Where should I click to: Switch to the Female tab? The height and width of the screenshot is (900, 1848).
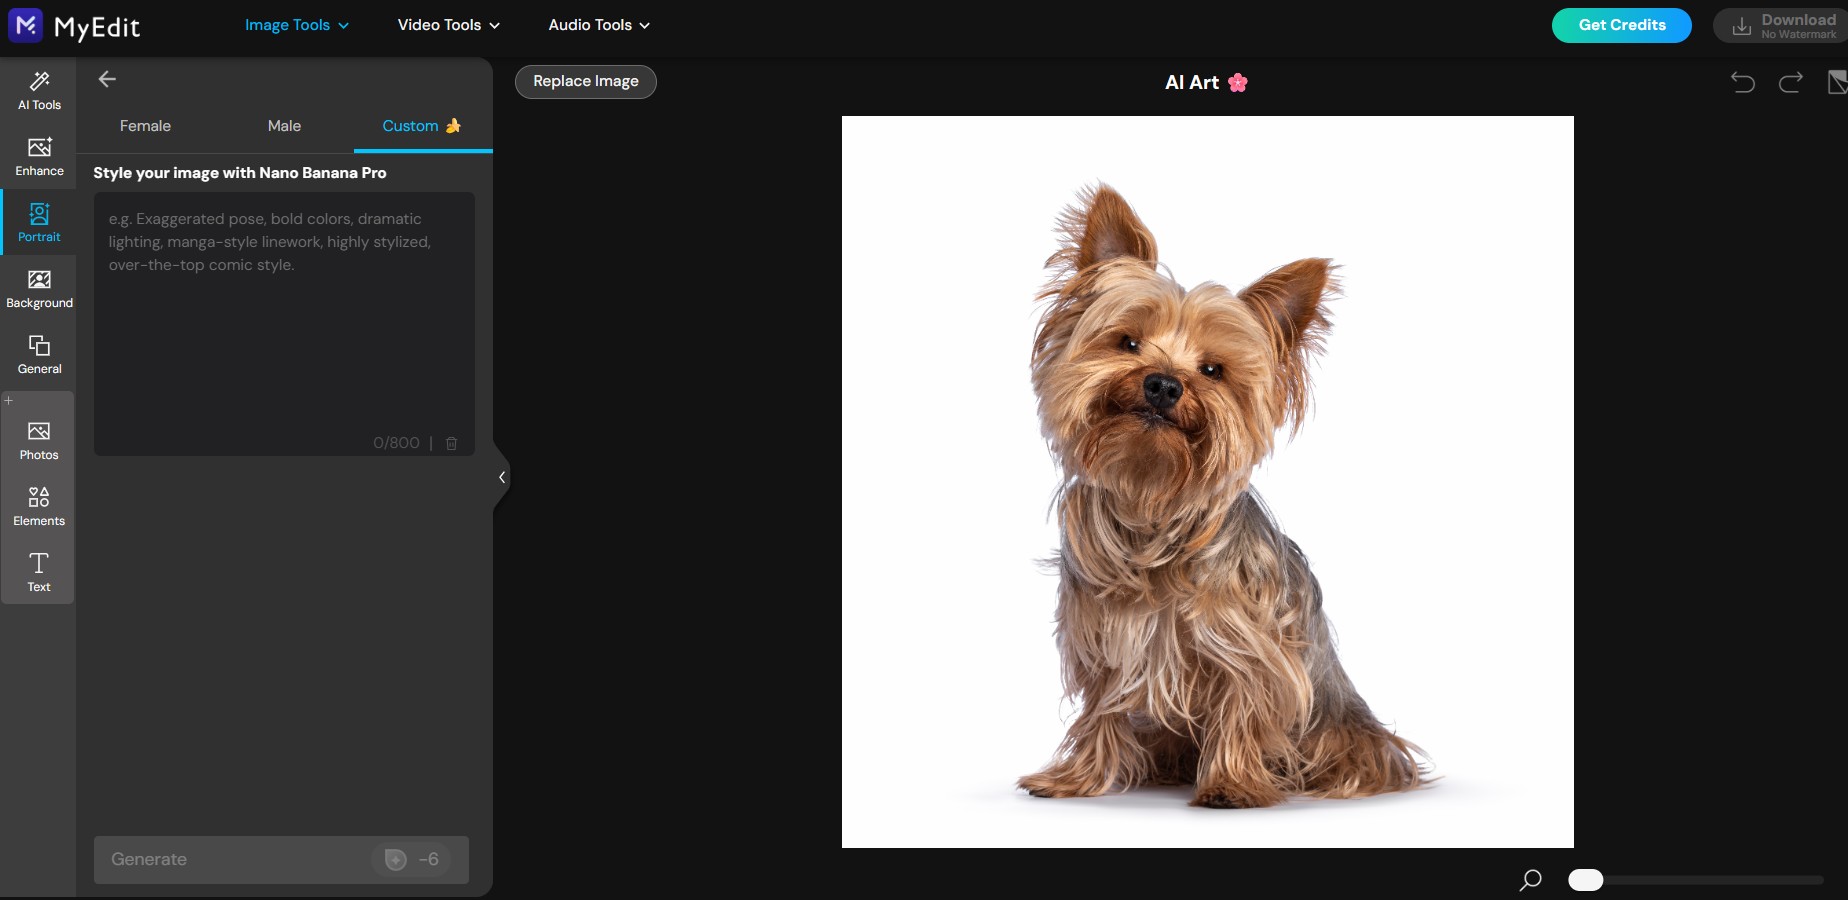(x=144, y=126)
